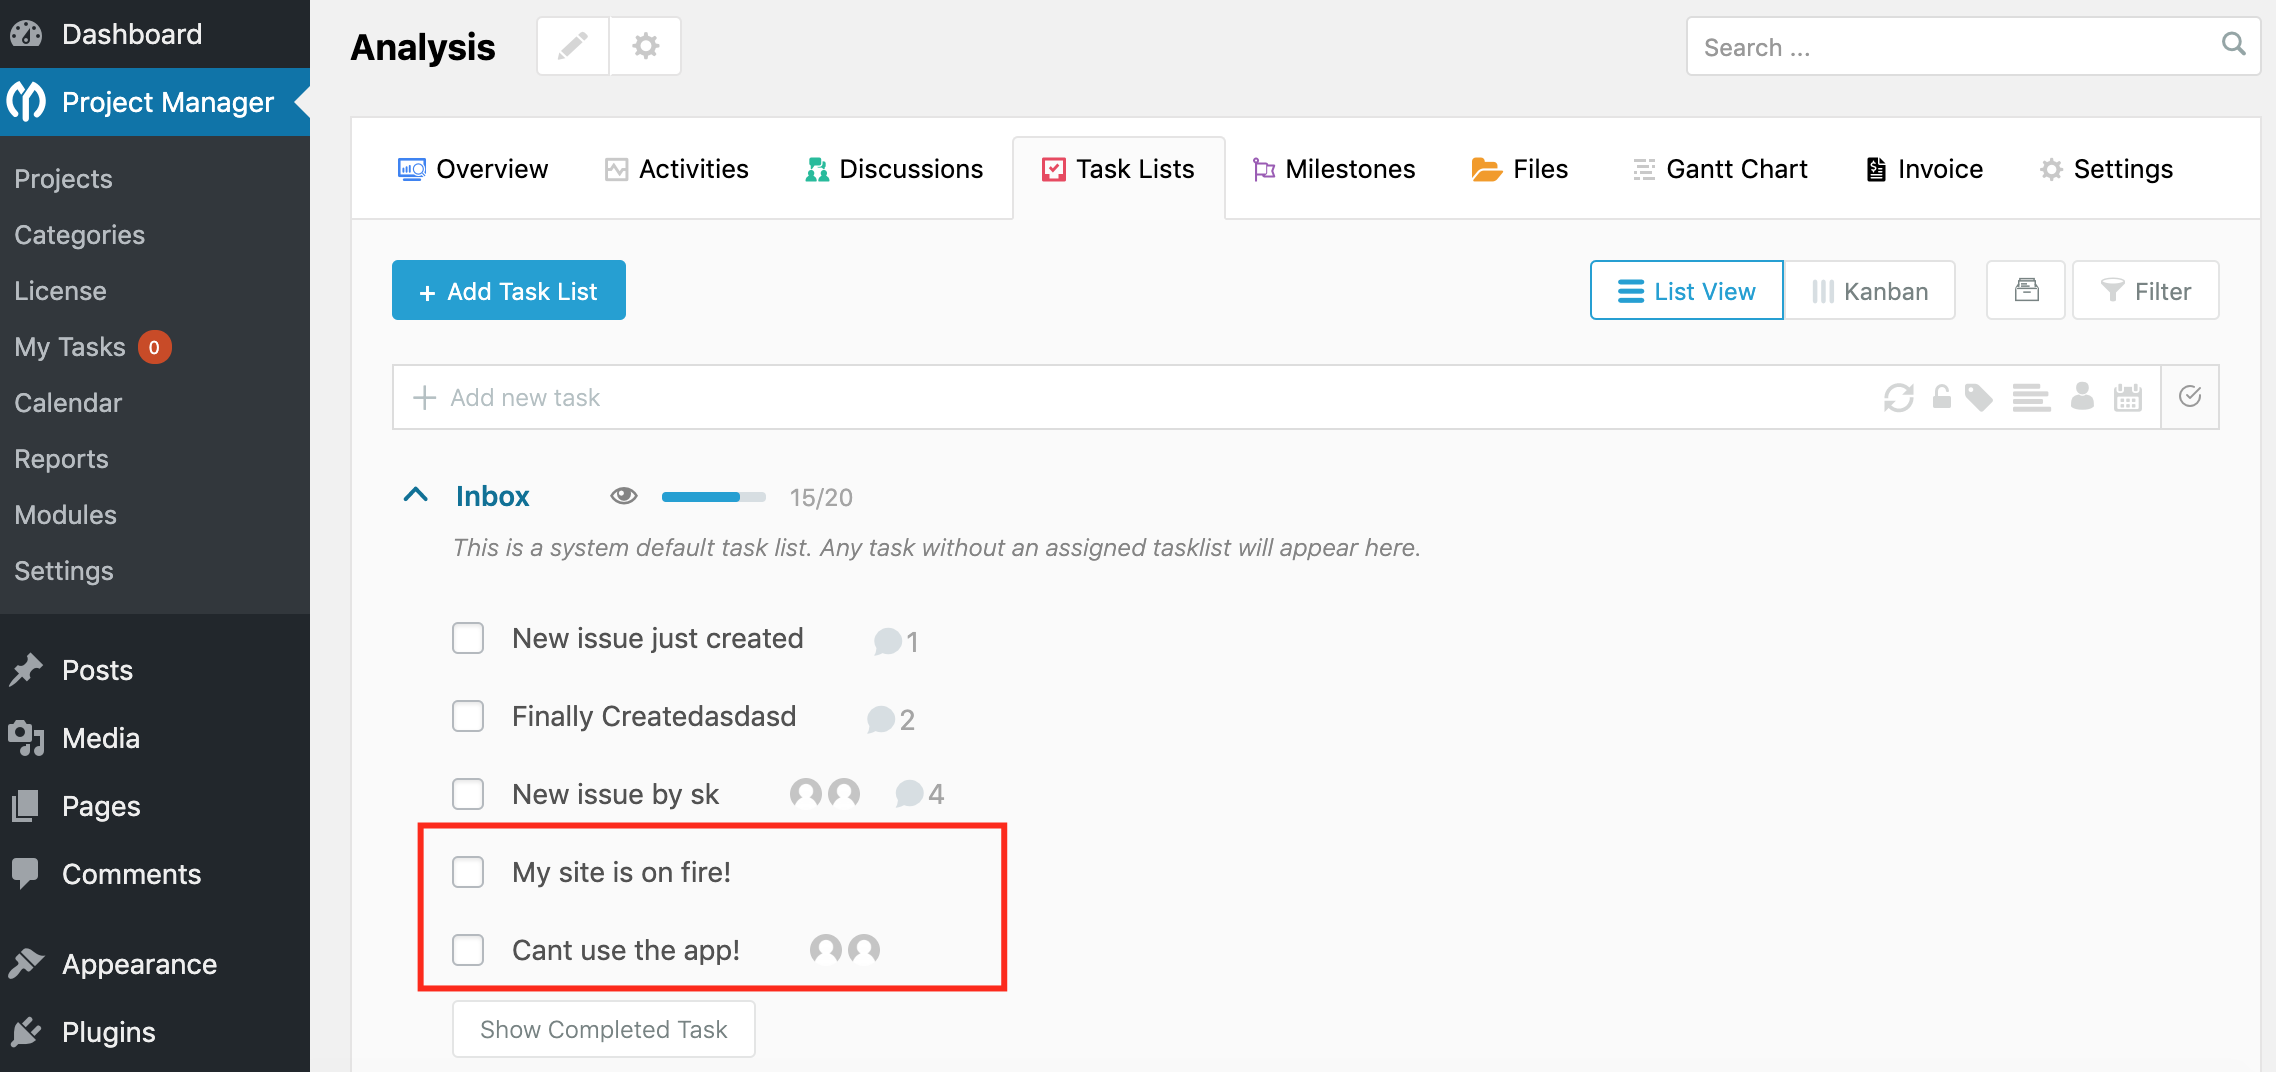The height and width of the screenshot is (1072, 2276).
Task: Click the tag label icon in new task bar
Action: tap(1979, 397)
